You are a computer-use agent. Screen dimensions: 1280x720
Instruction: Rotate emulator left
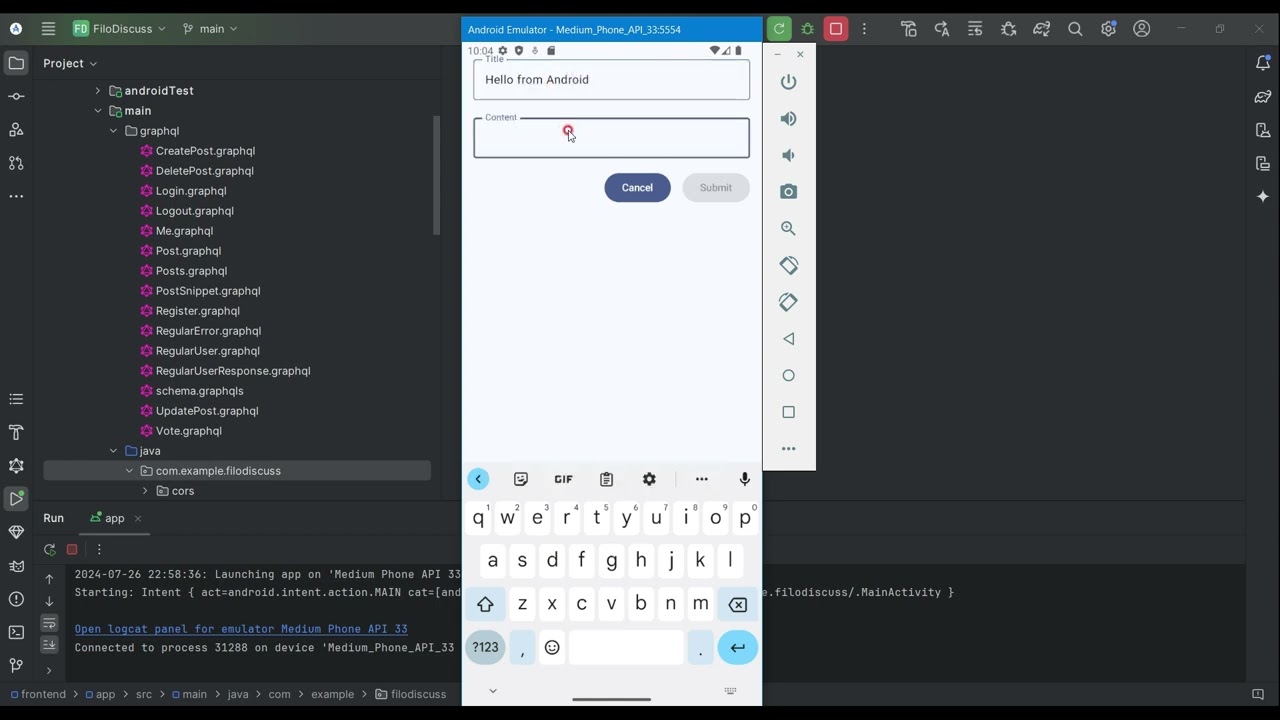click(x=789, y=265)
